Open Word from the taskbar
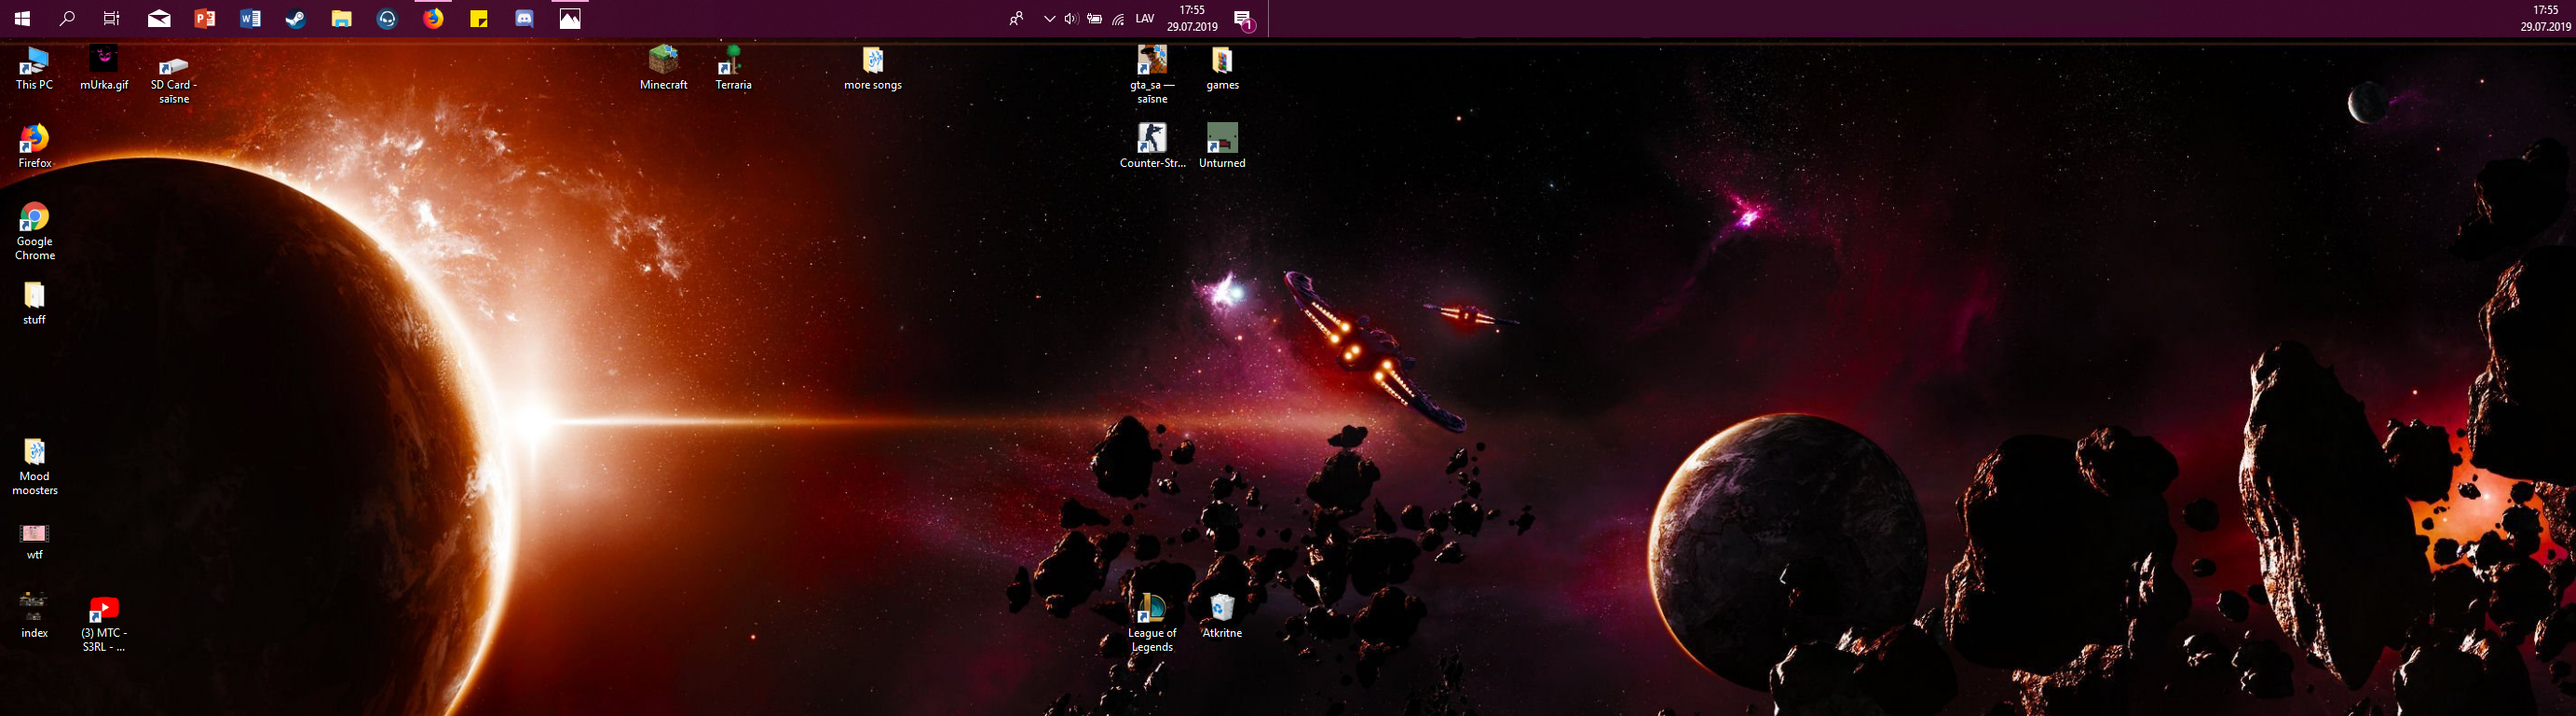The width and height of the screenshot is (2576, 716). [x=250, y=18]
